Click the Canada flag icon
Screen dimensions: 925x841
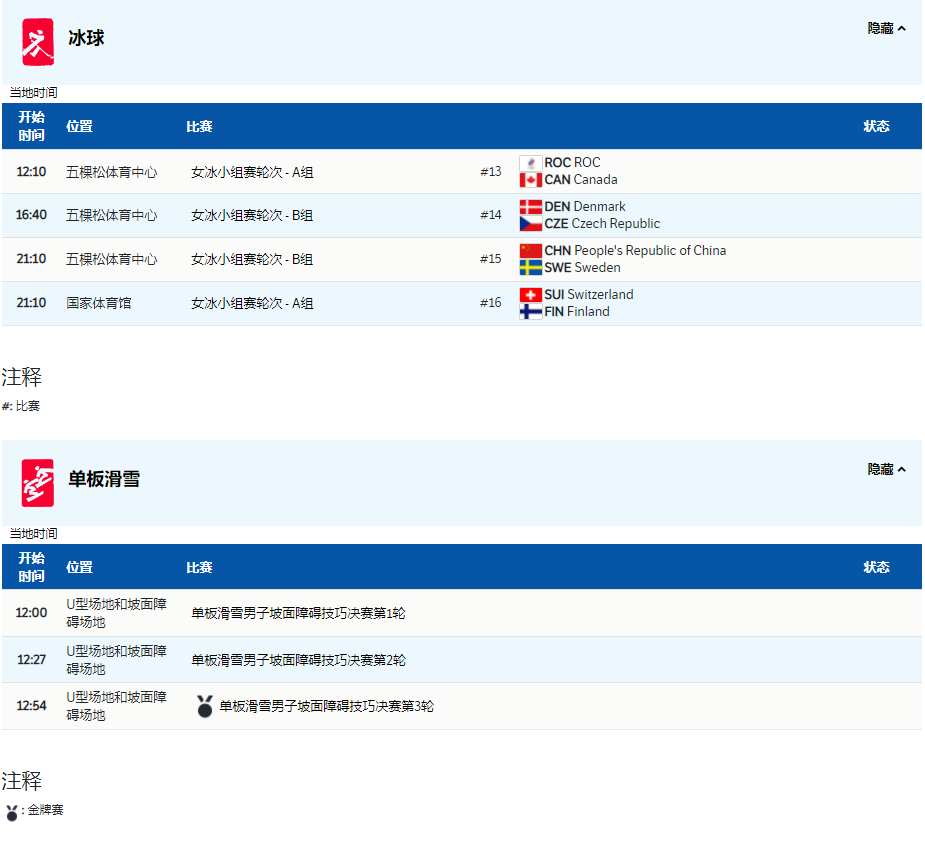pyautogui.click(x=530, y=180)
